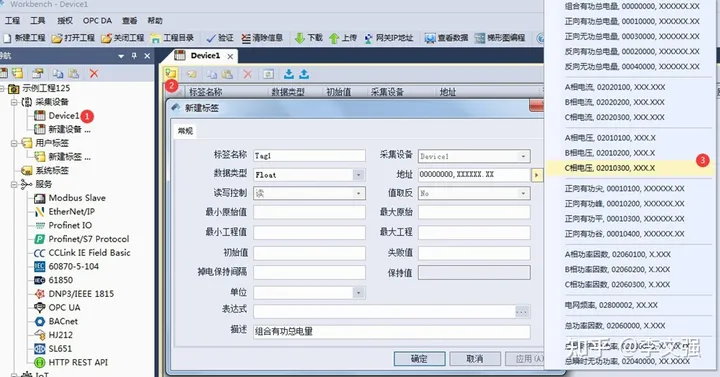Image resolution: width=720 pixels, height=377 pixels.
Task: Click the red delete X in Device1 toolbar
Action: click(x=248, y=74)
